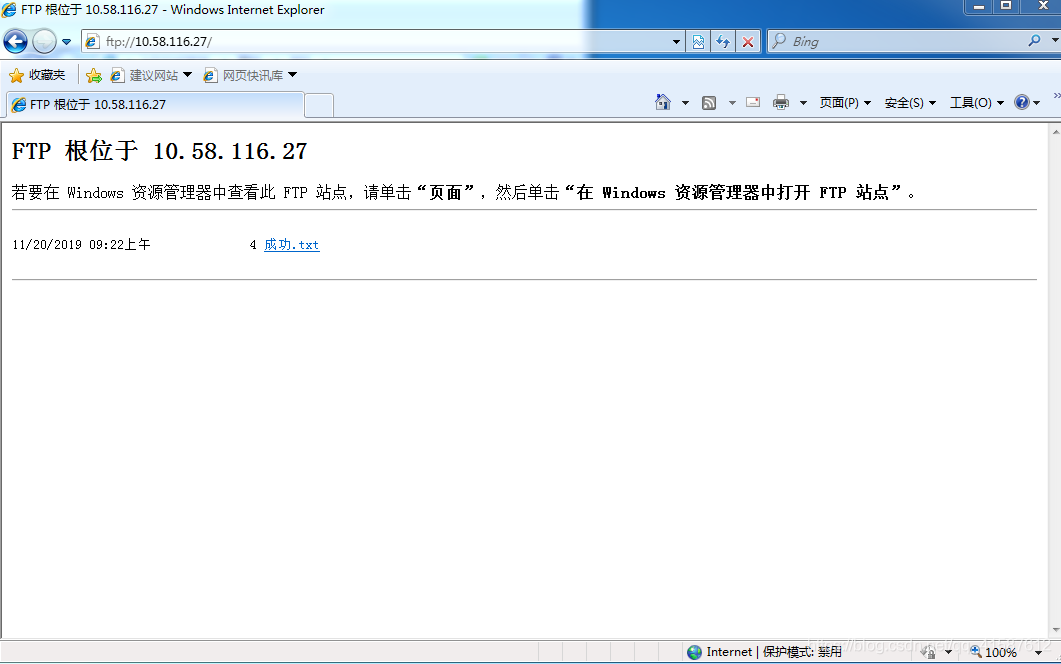Expand command bar overflow chevron
This screenshot has width=1061, height=664.
click(x=1056, y=95)
